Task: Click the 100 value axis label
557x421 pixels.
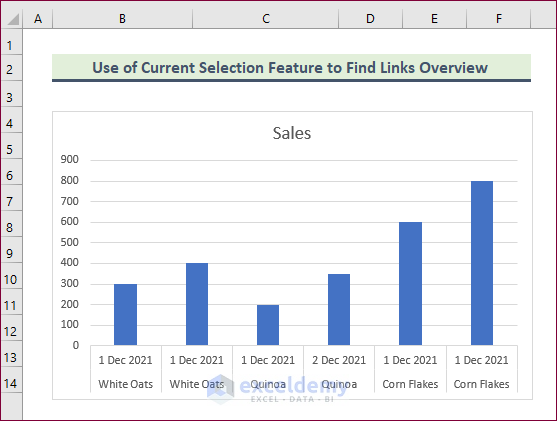Action: coord(70,324)
